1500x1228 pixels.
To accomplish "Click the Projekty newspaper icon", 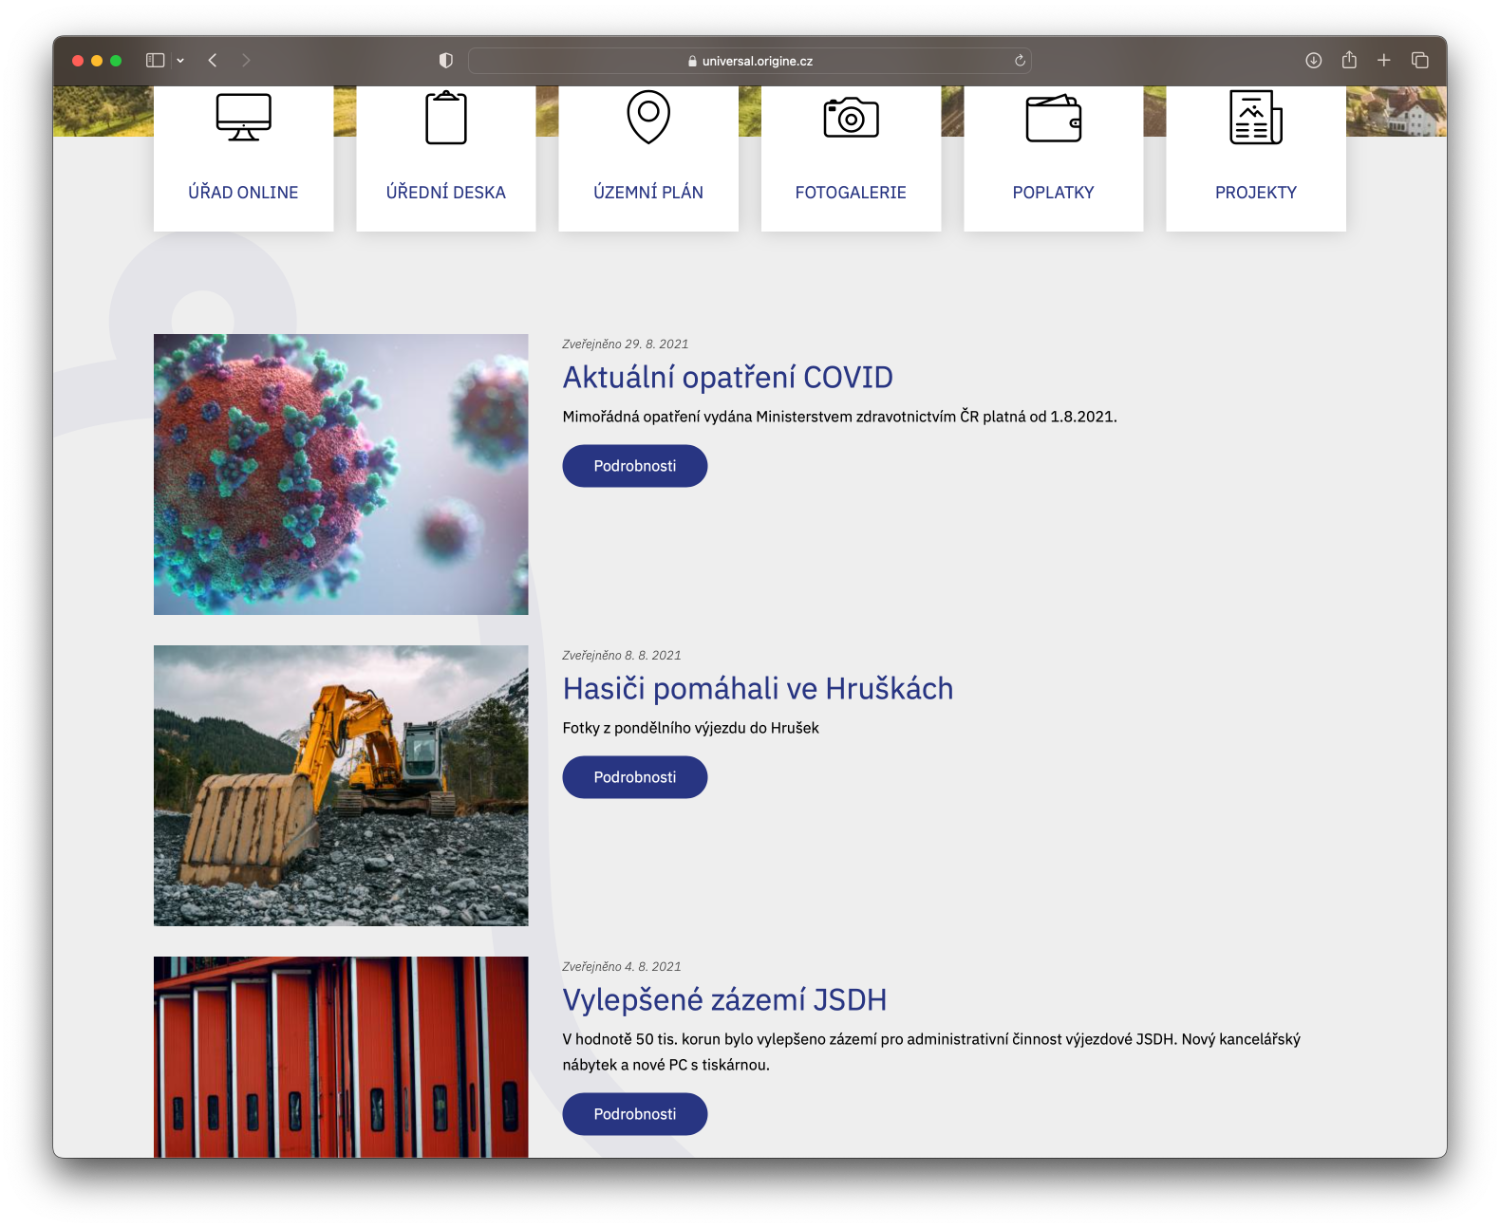I will coord(1256,117).
